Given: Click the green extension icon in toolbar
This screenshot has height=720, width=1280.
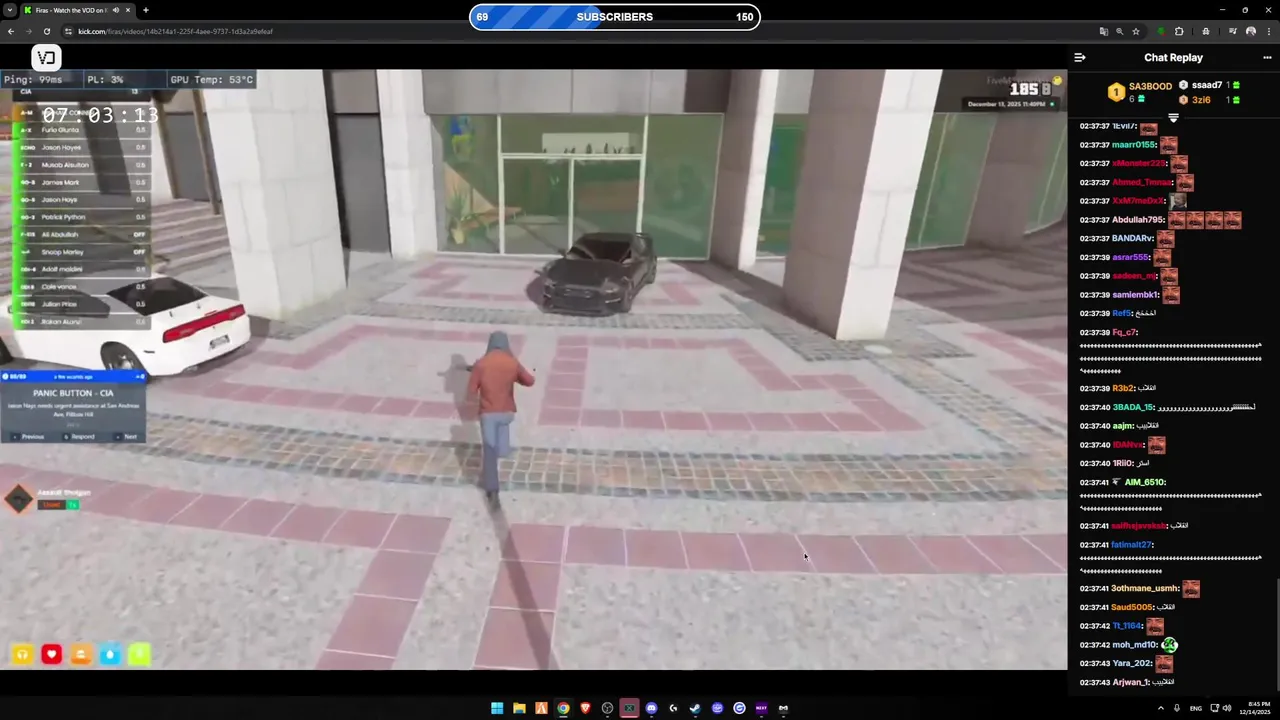Looking at the screenshot, I should pyautogui.click(x=1161, y=31).
